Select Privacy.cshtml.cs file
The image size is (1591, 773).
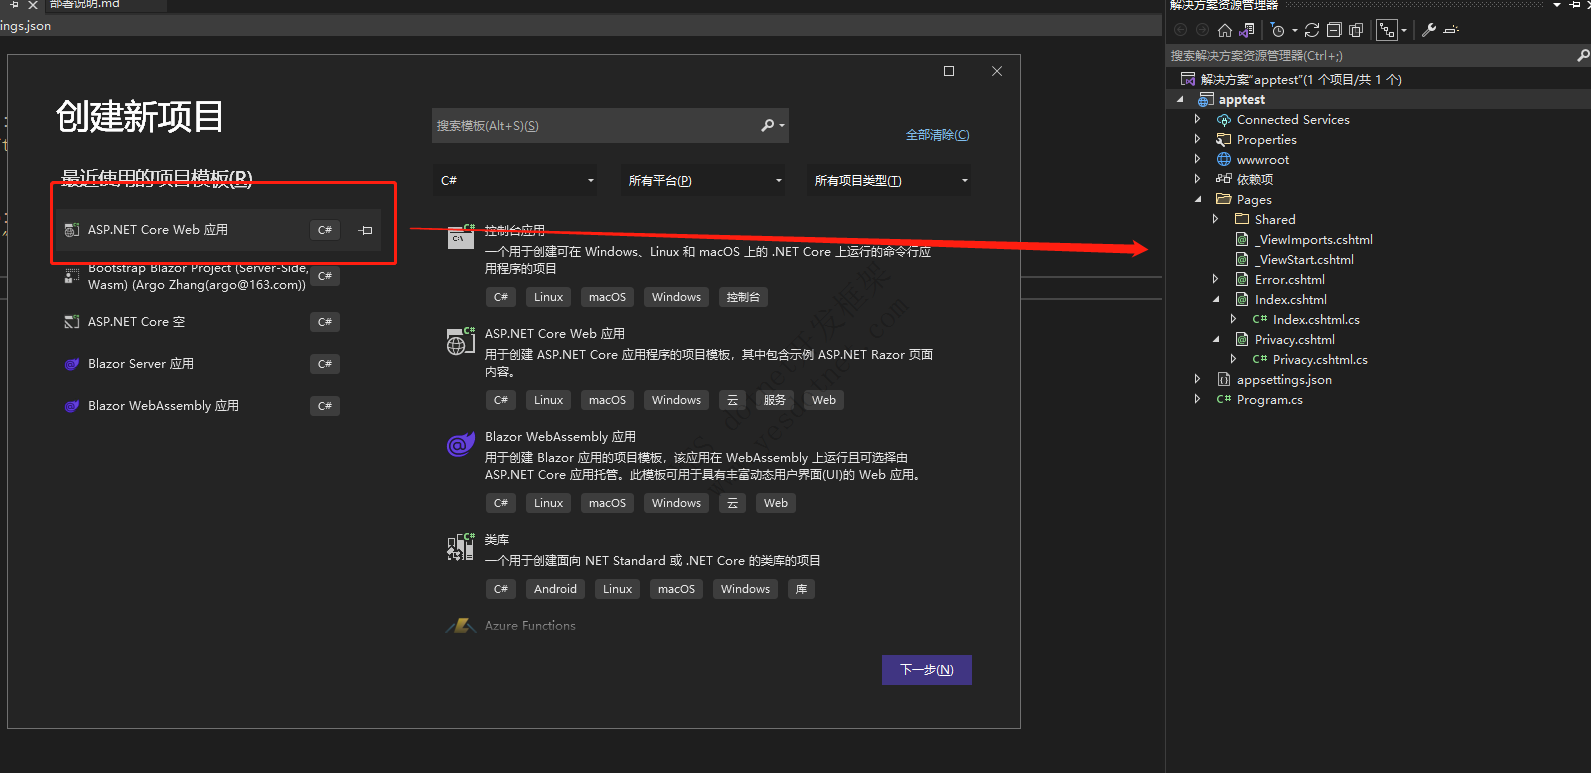click(1320, 359)
